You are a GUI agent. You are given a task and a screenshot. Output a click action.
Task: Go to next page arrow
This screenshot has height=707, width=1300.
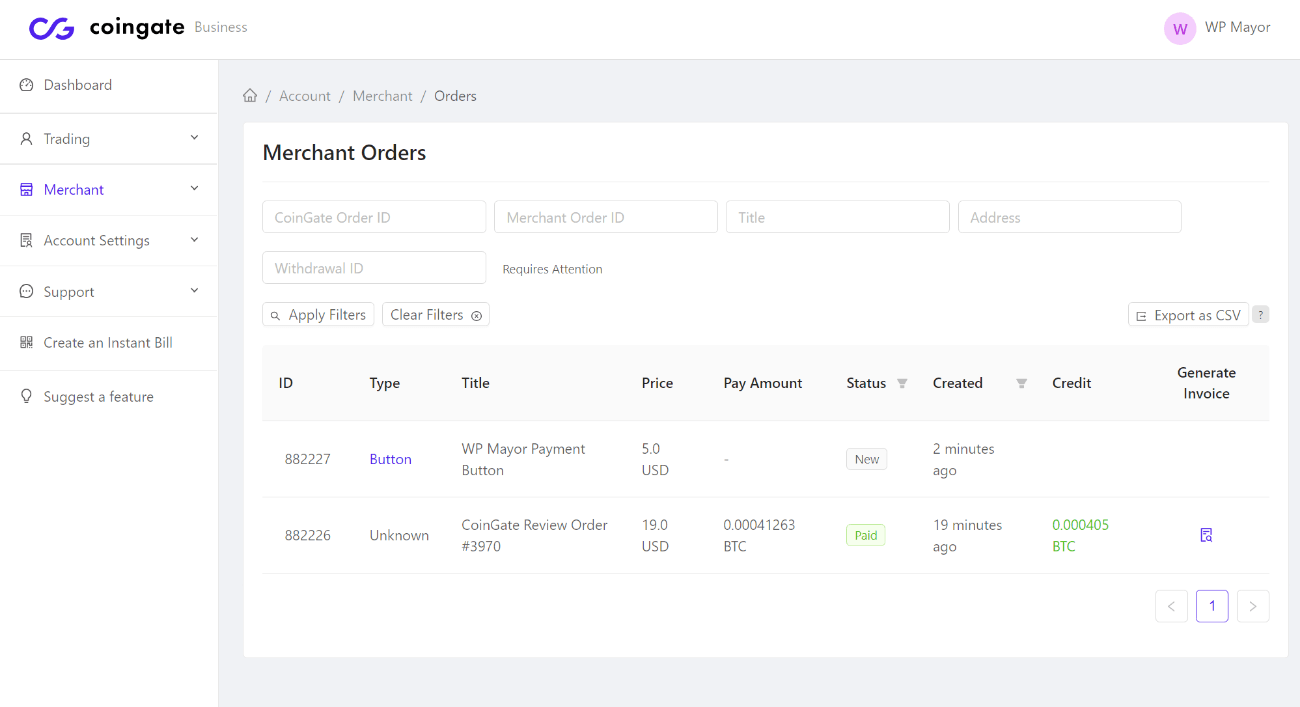(1253, 606)
